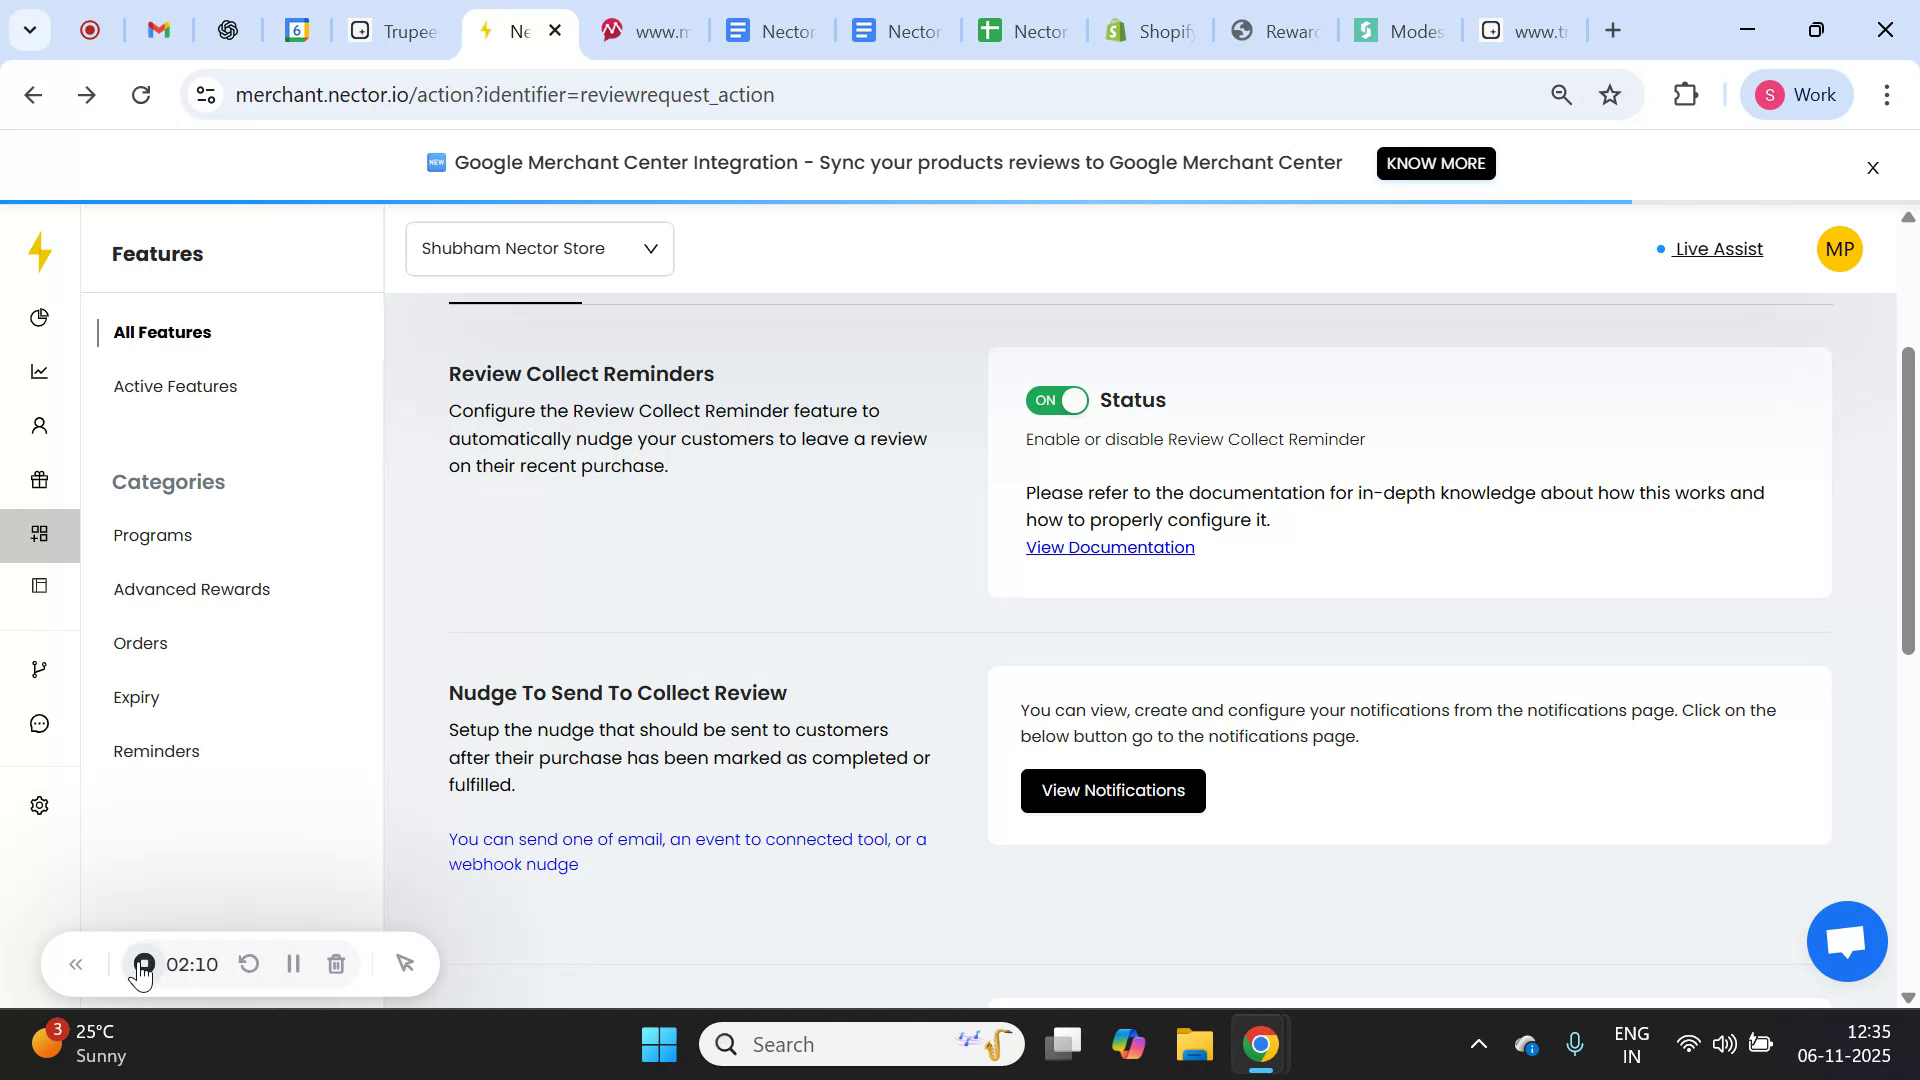Select the layout panel icon below features

pos(40,585)
